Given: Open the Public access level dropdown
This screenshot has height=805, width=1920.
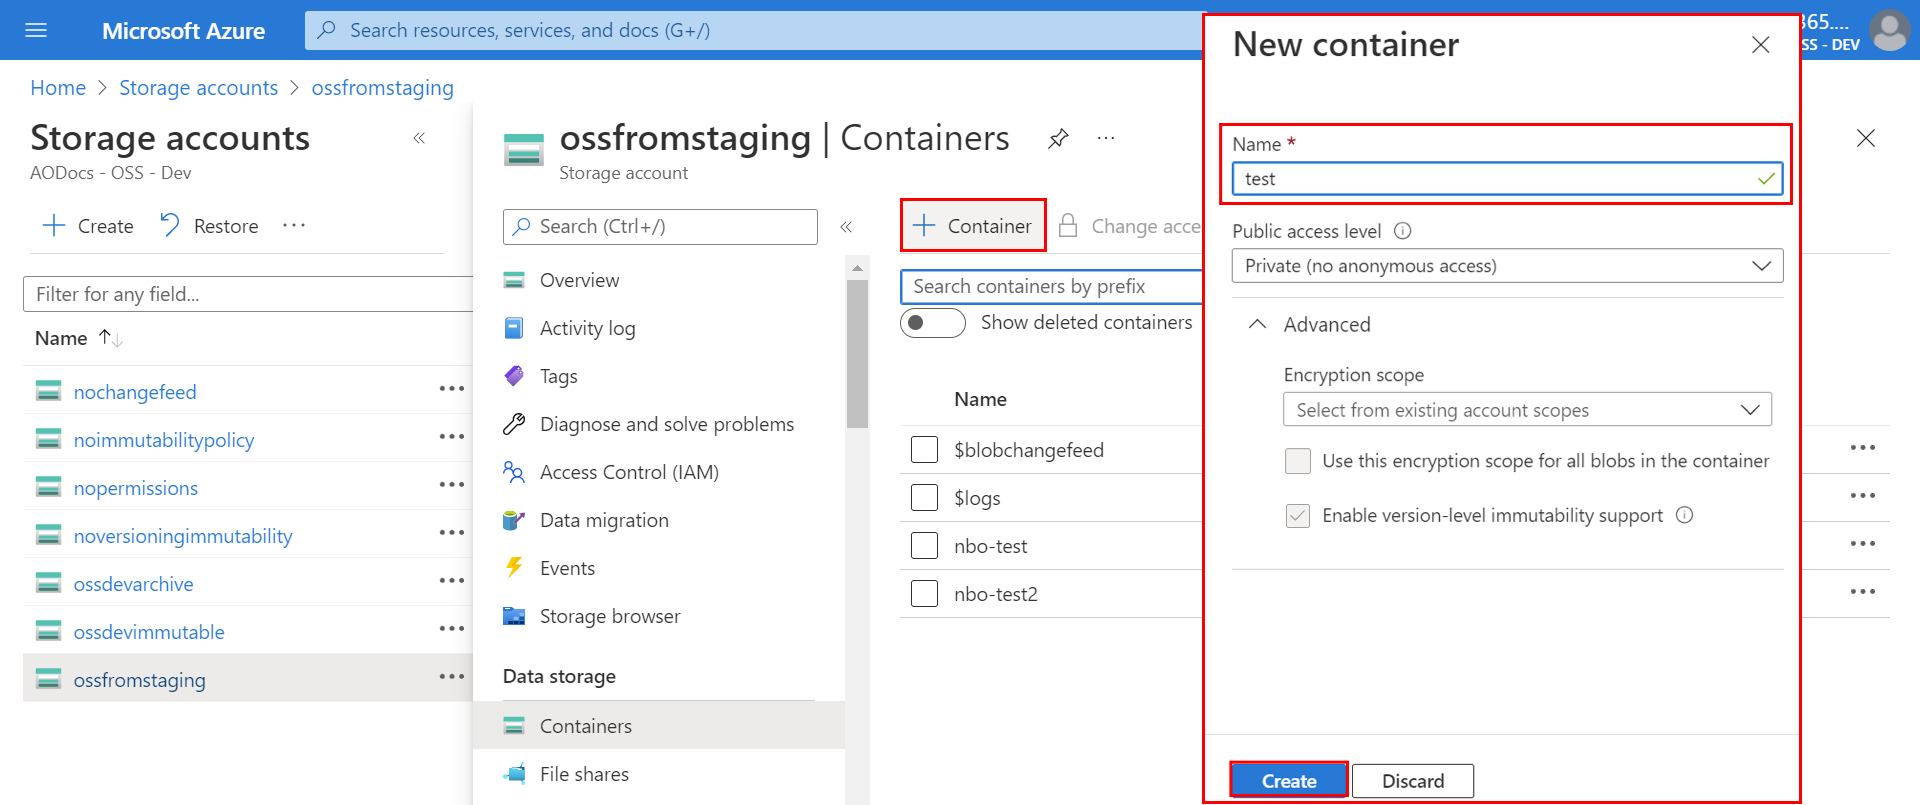Looking at the screenshot, I should click(1506, 266).
